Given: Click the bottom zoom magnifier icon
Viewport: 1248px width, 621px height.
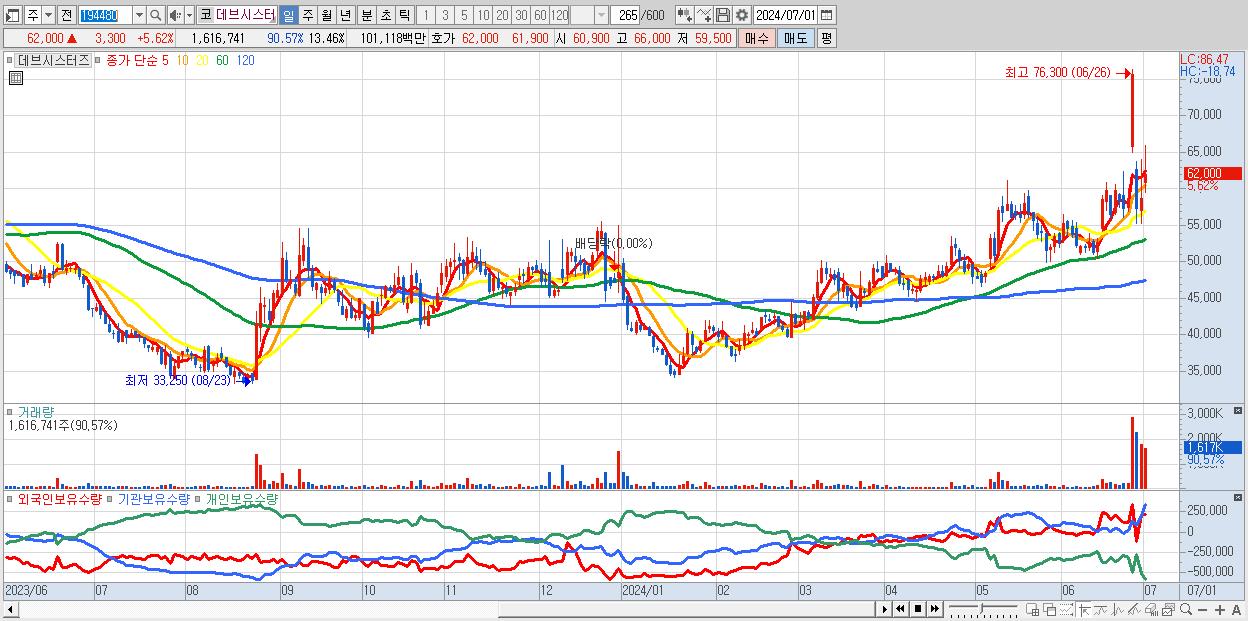Looking at the screenshot, I should [x=1185, y=609].
